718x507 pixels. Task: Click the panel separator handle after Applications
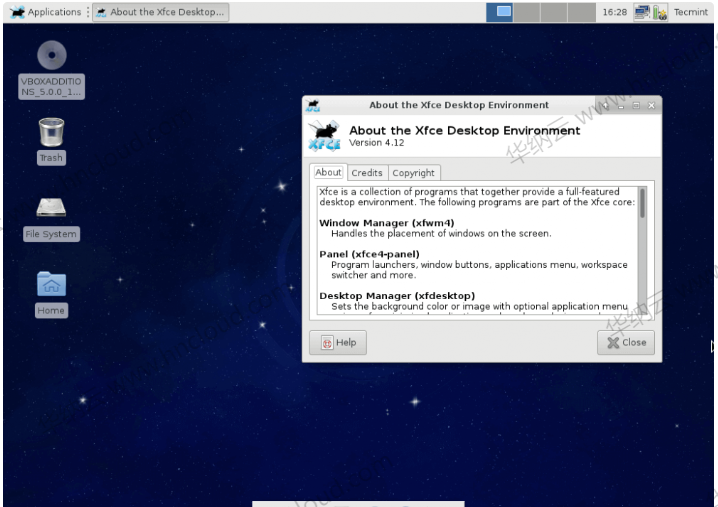click(x=87, y=12)
